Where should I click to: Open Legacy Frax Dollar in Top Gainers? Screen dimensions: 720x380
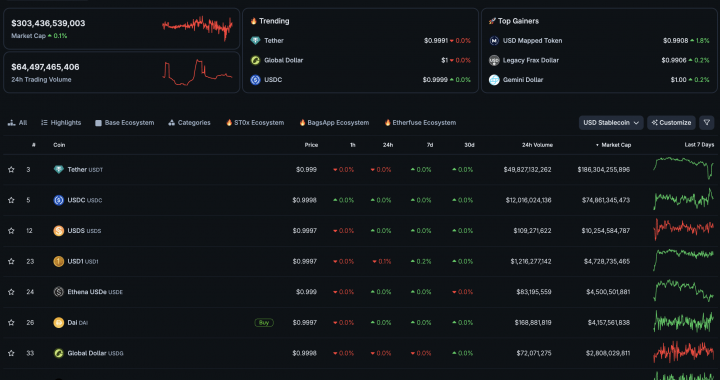point(531,60)
